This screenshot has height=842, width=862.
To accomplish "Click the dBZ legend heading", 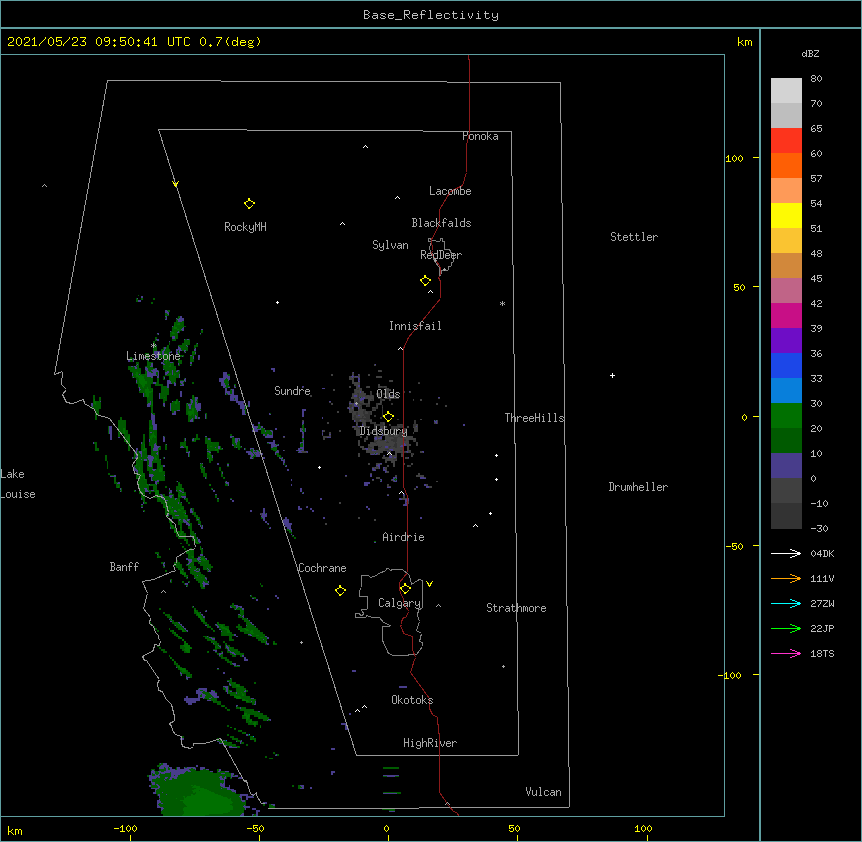I will [810, 54].
